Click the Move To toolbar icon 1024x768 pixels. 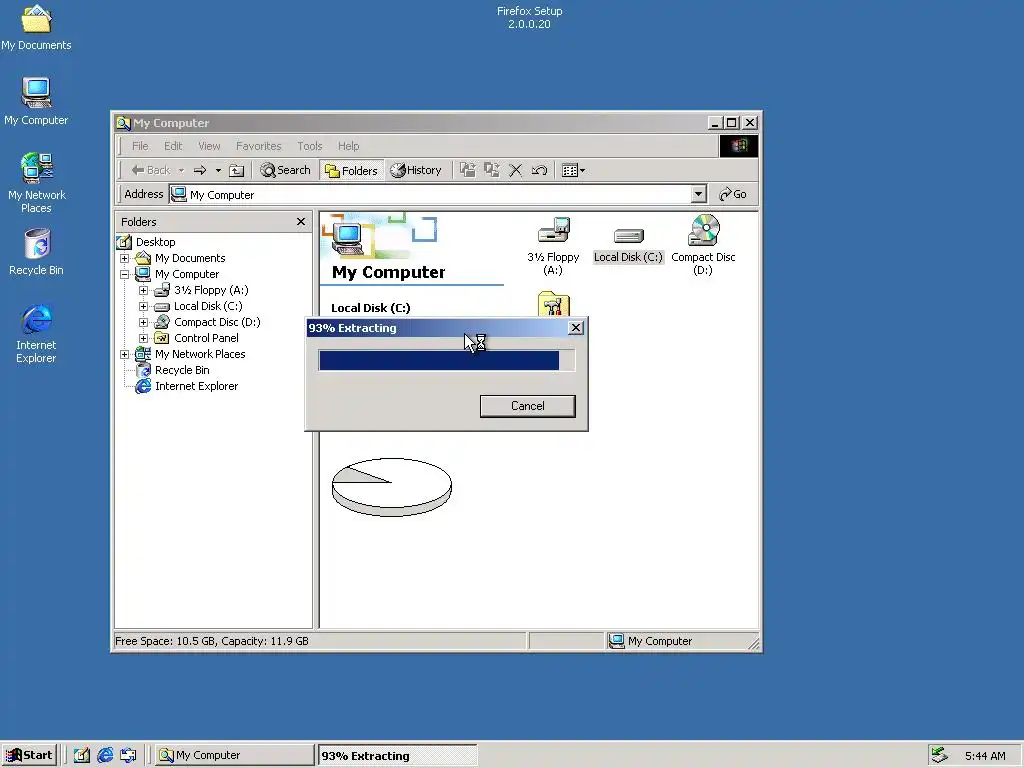point(468,170)
